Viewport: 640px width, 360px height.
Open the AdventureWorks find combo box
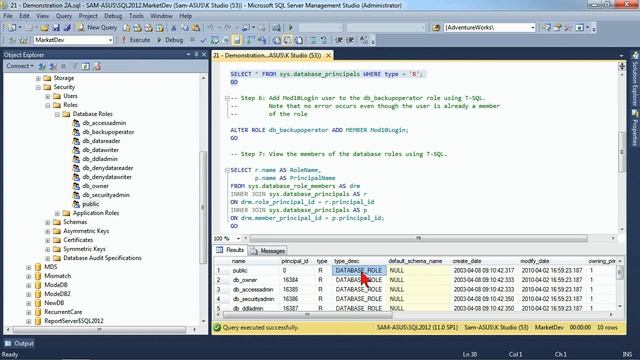point(532,28)
